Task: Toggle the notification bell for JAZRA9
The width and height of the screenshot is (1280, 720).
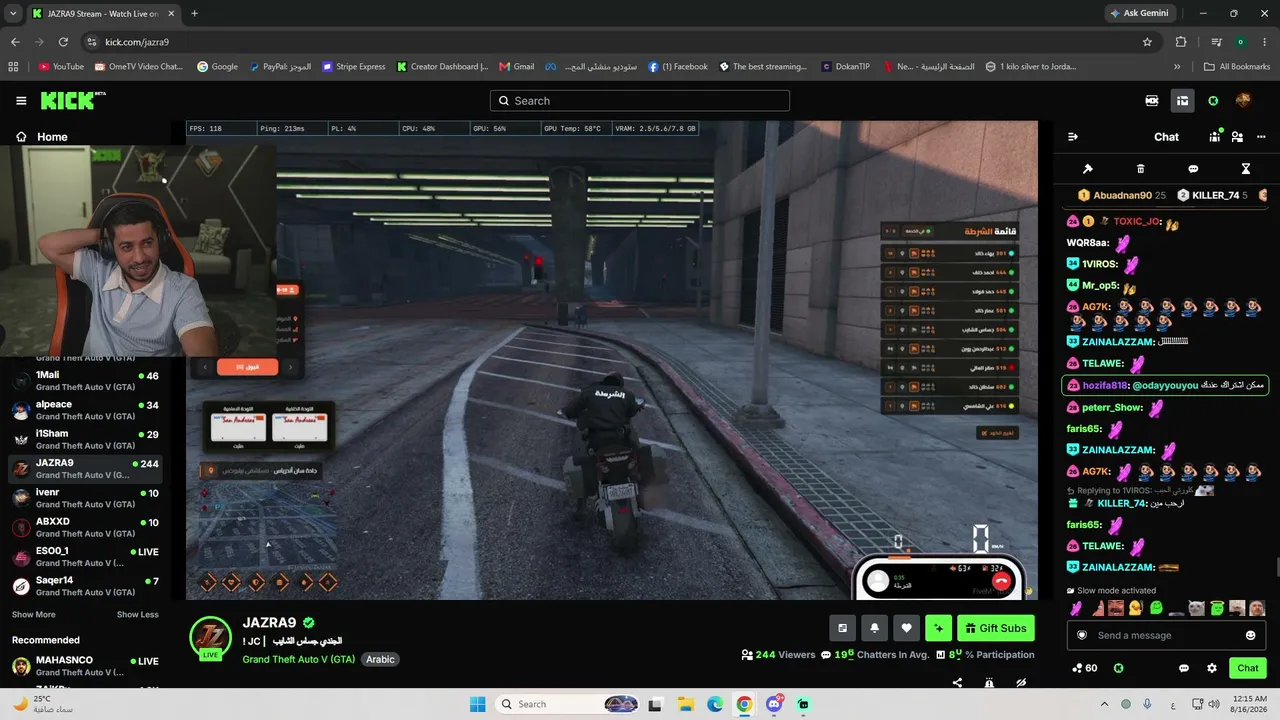Action: click(874, 628)
